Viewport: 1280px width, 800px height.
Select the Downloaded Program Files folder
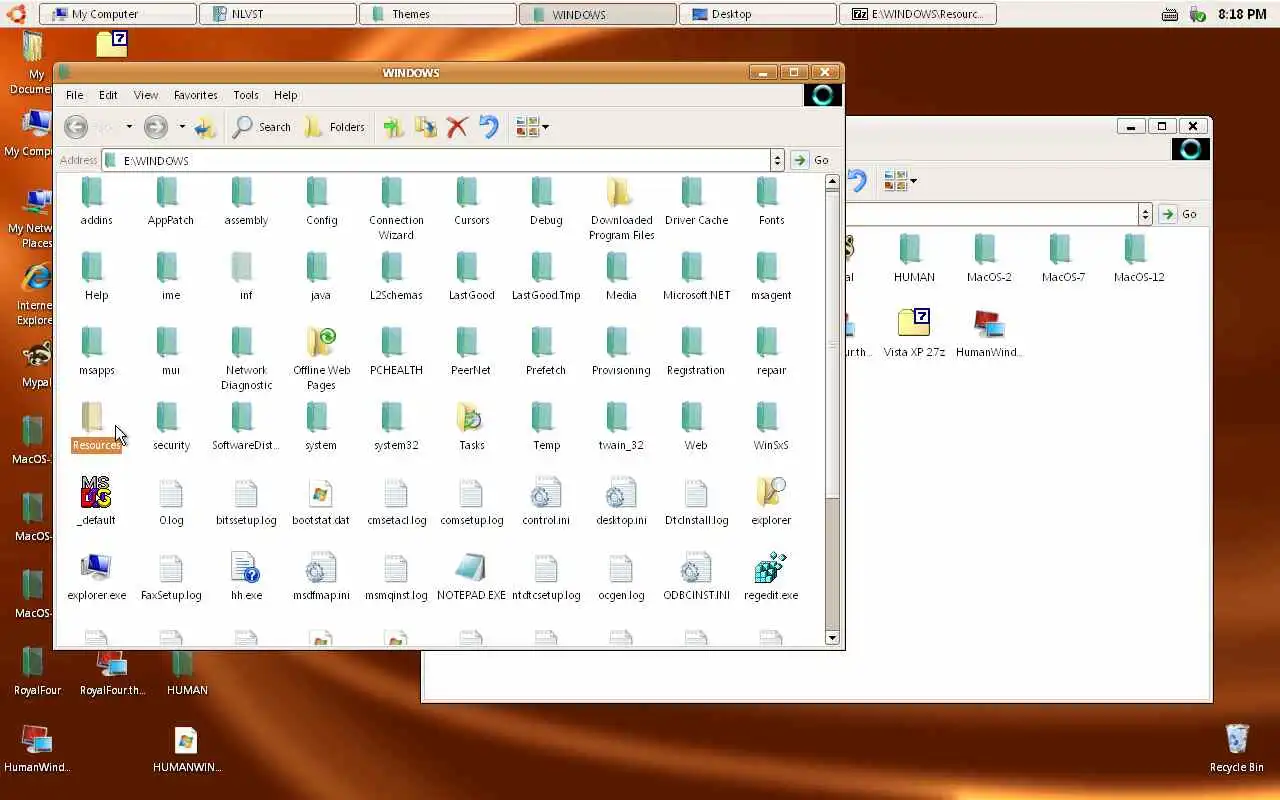pyautogui.click(x=621, y=208)
